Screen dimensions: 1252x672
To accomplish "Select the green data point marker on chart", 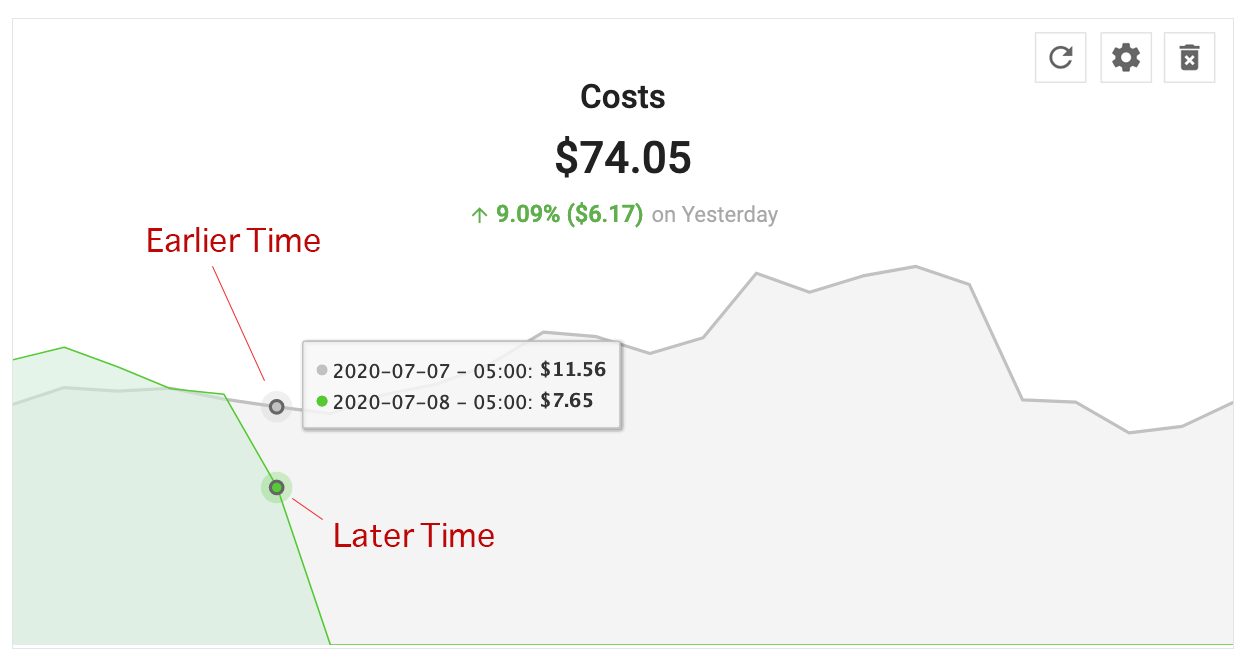I will [277, 488].
